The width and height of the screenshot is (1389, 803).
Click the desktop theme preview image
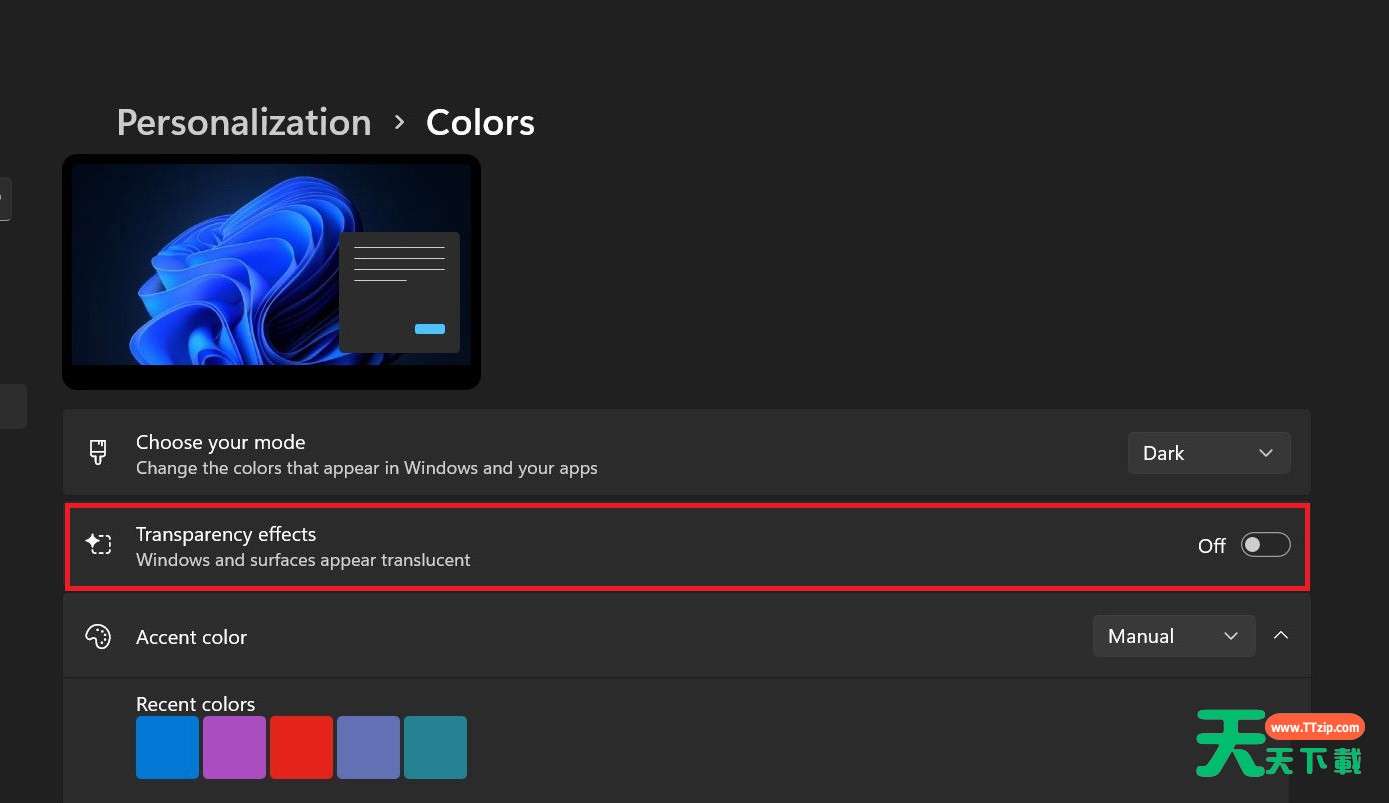271,271
